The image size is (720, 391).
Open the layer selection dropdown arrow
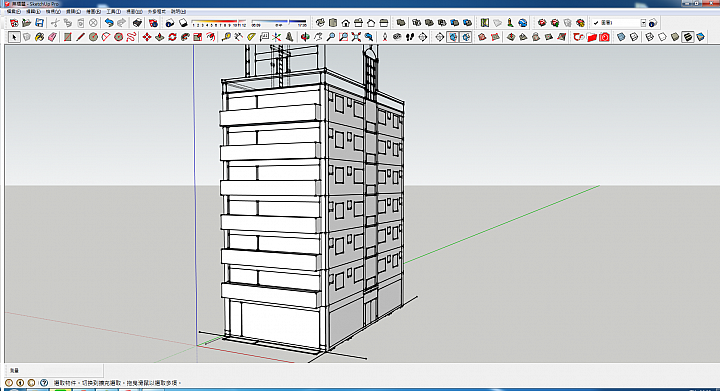tap(643, 22)
